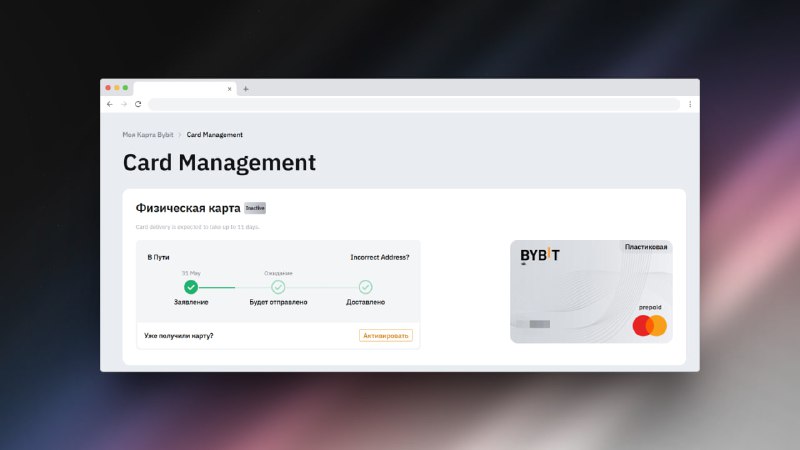Select the Card Management breadcrumb

(x=214, y=135)
